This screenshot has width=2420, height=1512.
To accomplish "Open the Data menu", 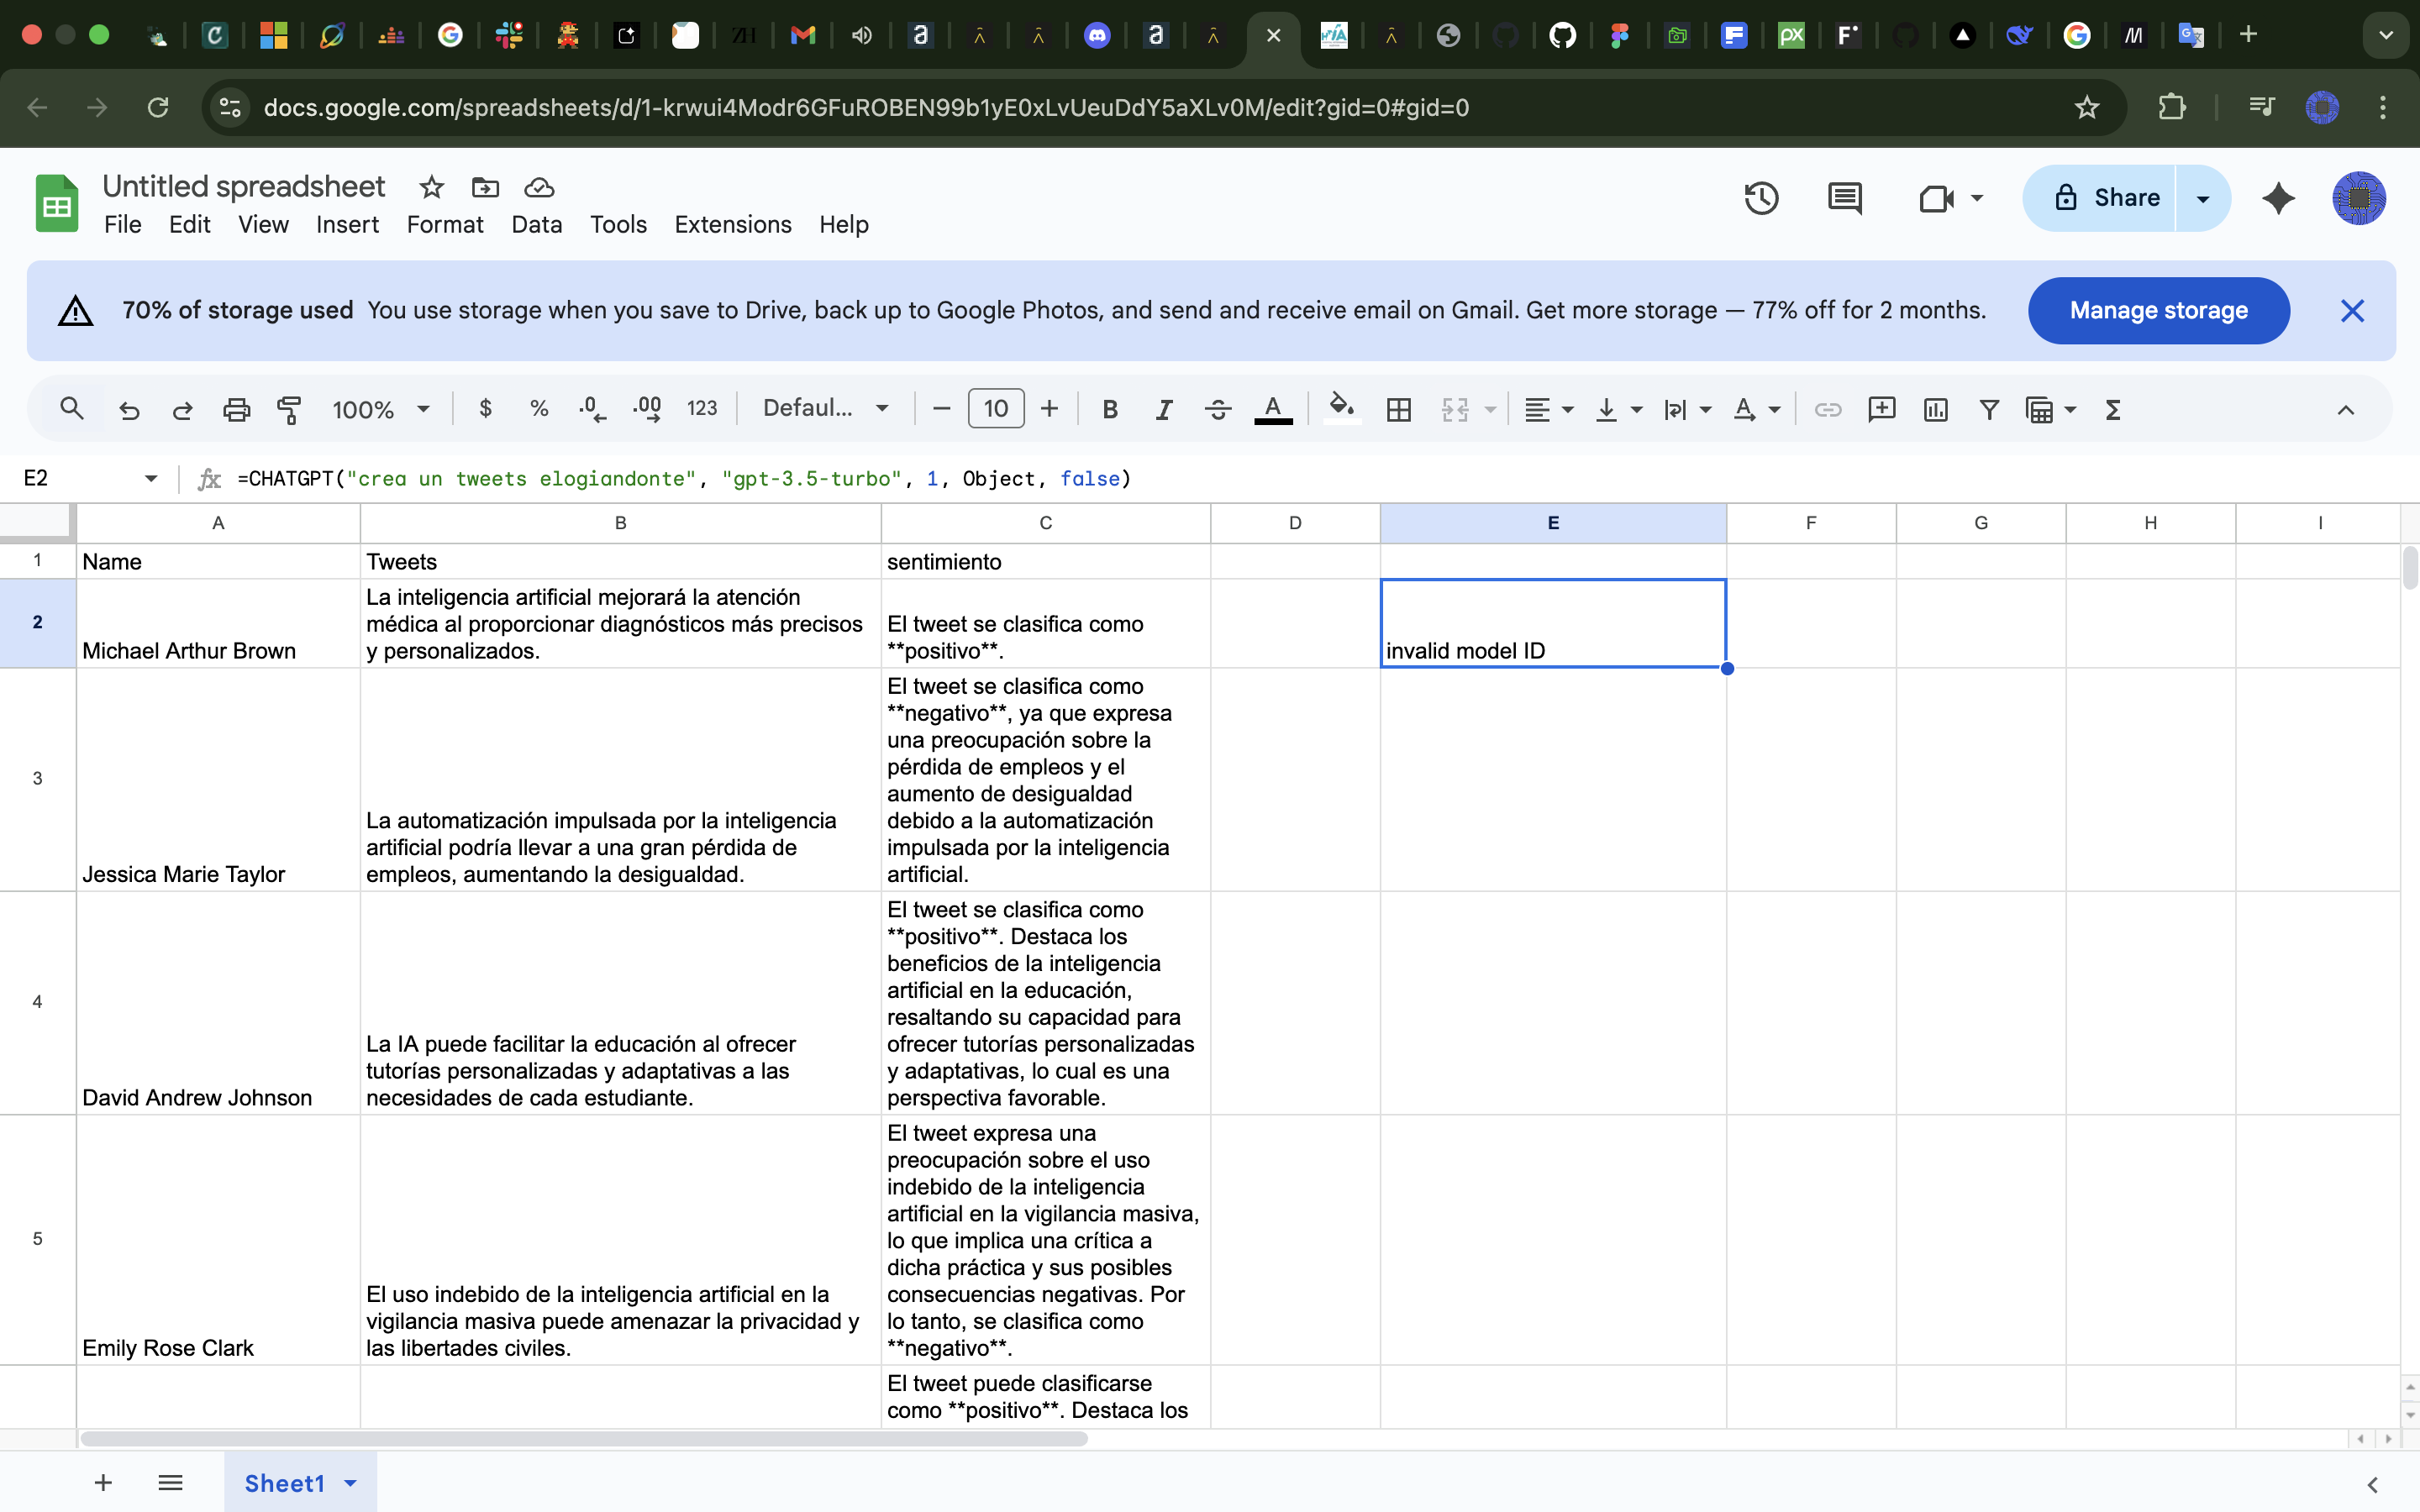I will (536, 224).
